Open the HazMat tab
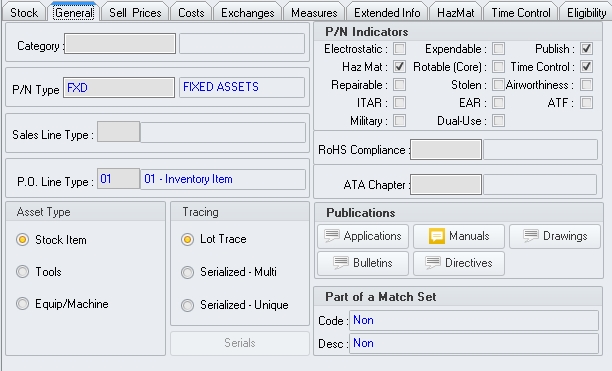612x371 pixels. pos(455,12)
